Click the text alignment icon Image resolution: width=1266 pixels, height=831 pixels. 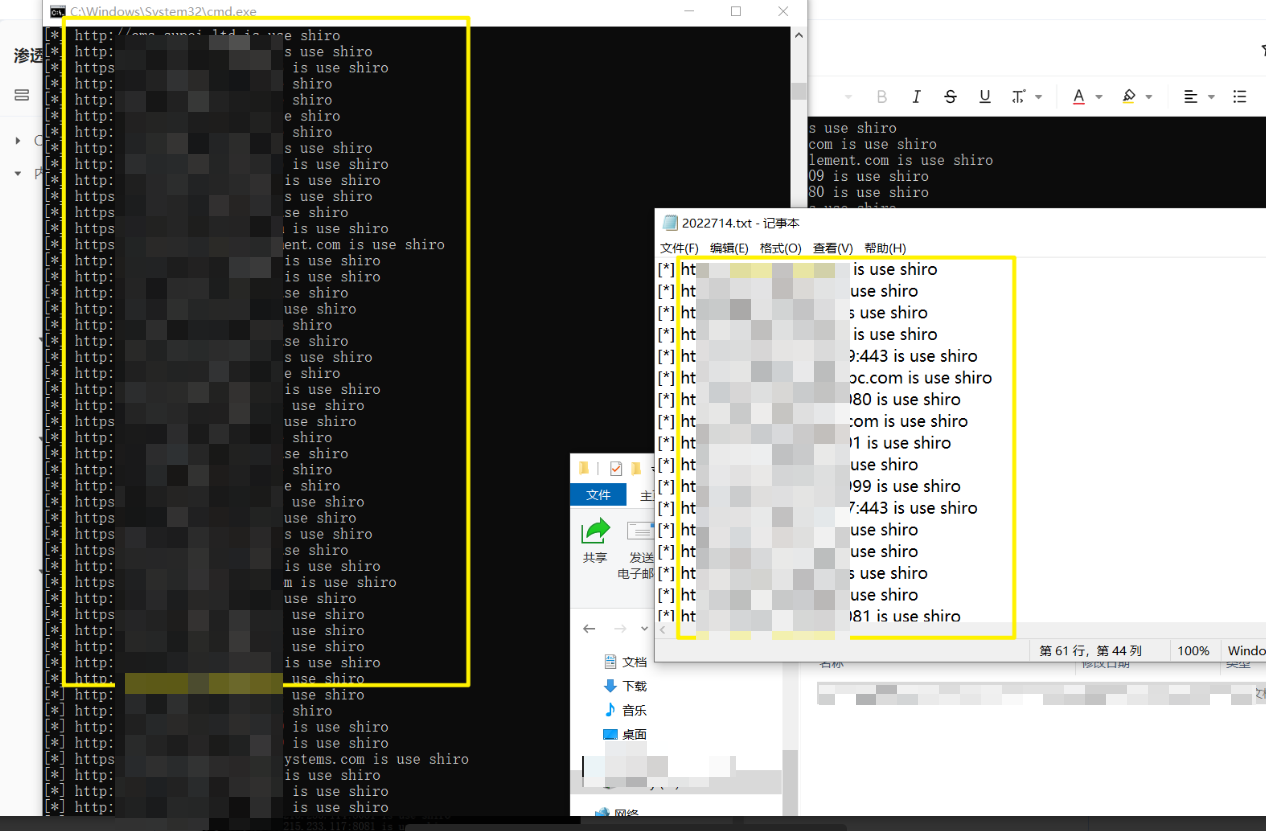(x=1191, y=97)
